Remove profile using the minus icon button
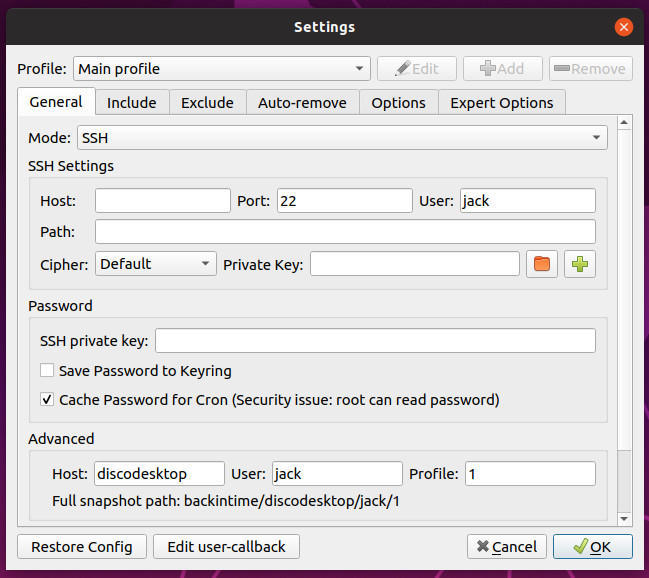Screen dimensions: 649x578 click(x=591, y=69)
